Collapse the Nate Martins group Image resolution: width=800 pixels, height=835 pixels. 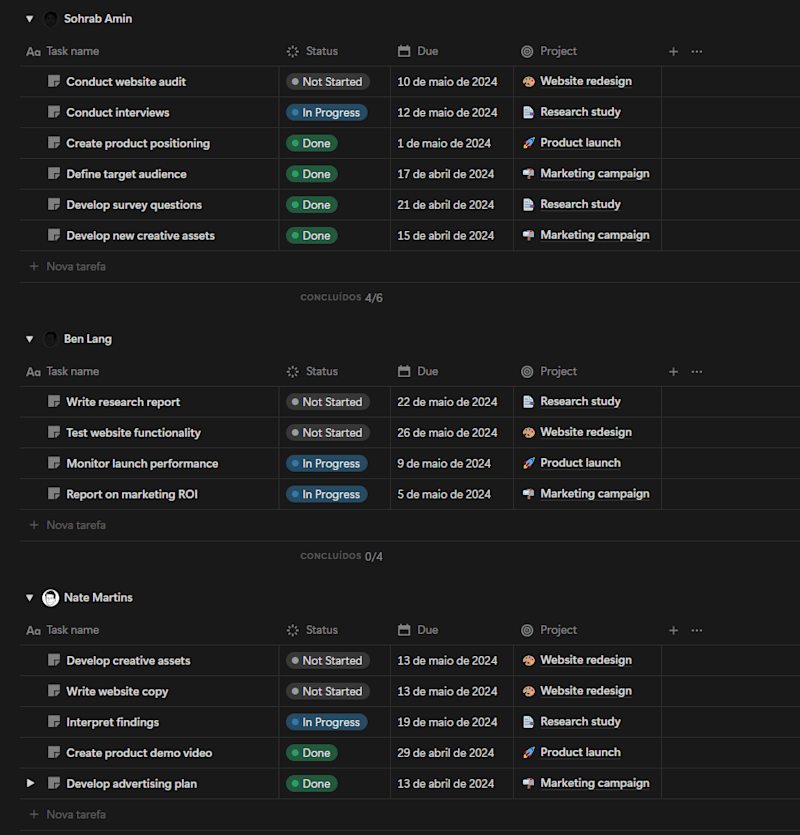click(30, 598)
